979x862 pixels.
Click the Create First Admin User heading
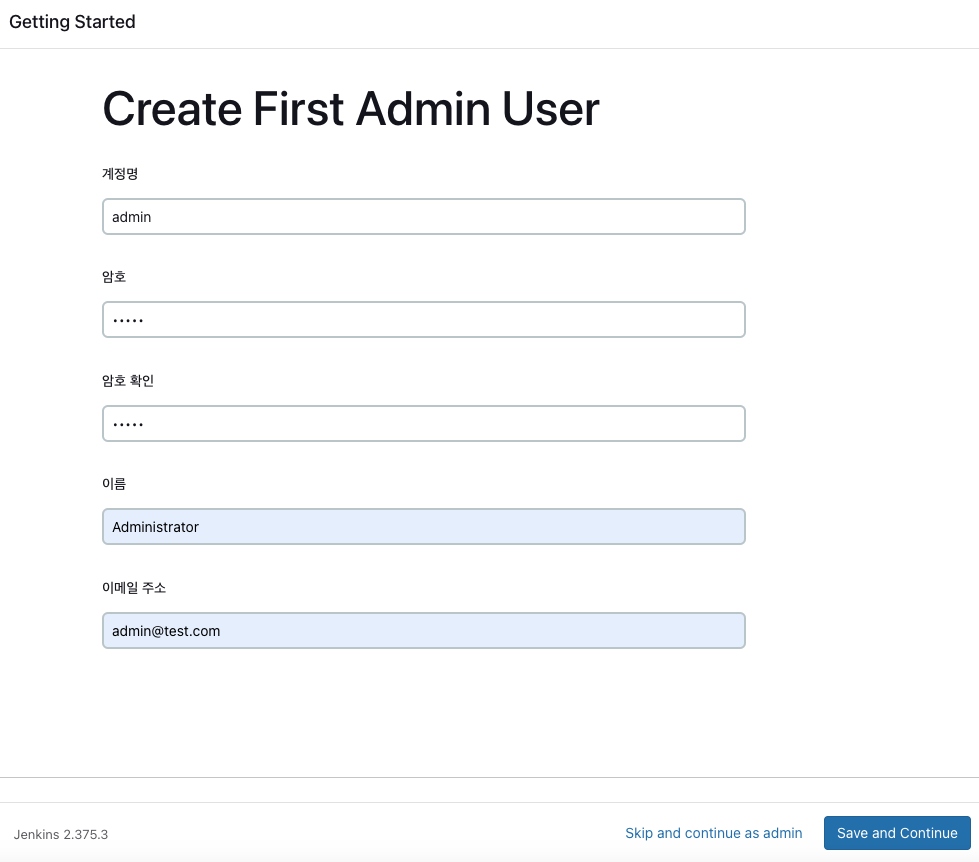351,109
